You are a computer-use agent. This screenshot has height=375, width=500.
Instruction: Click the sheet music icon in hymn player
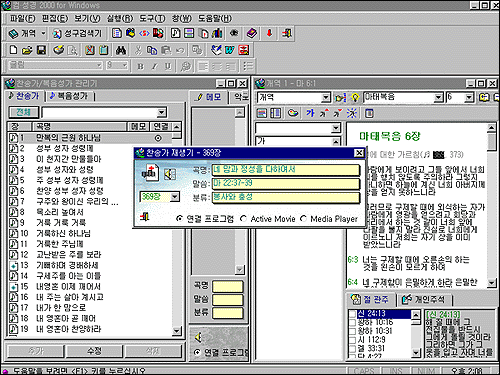[x=150, y=172]
